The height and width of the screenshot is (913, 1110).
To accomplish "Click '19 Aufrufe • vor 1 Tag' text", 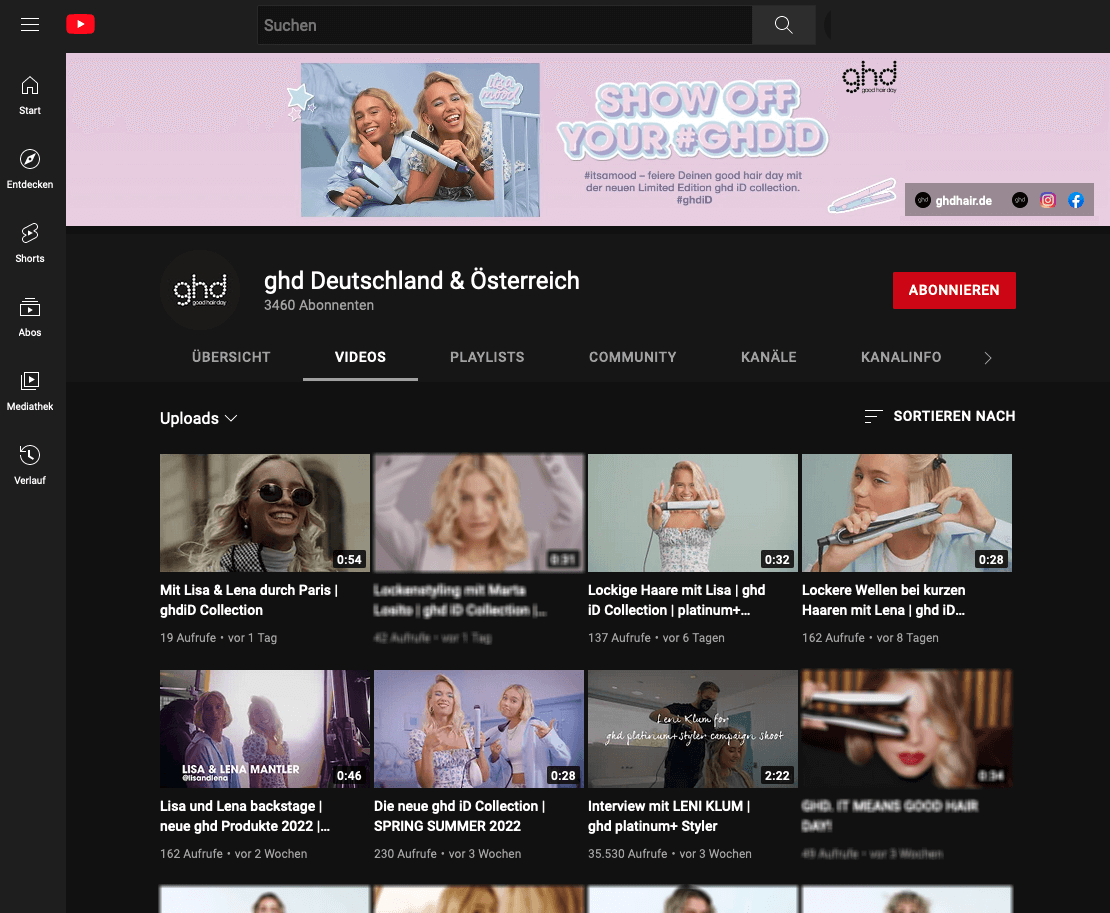I will [218, 638].
